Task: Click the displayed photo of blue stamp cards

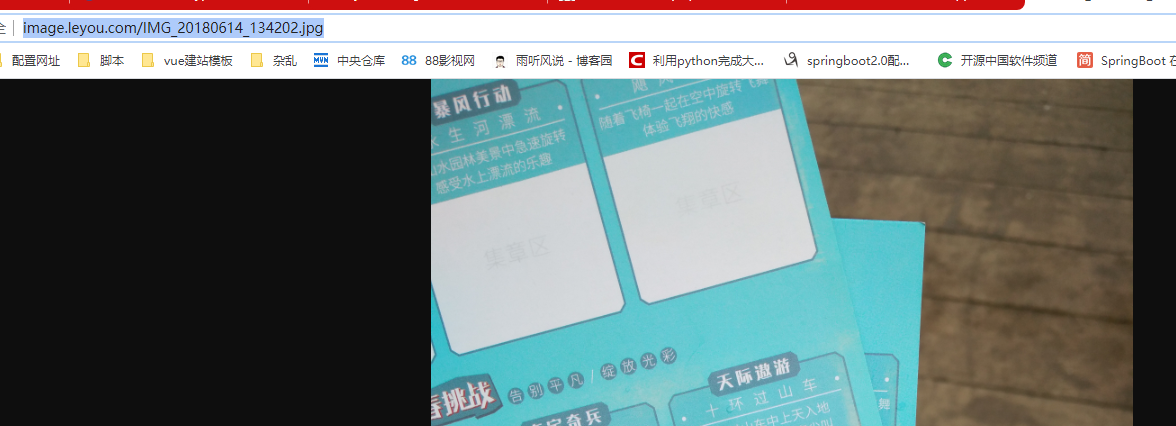Action: (782, 252)
